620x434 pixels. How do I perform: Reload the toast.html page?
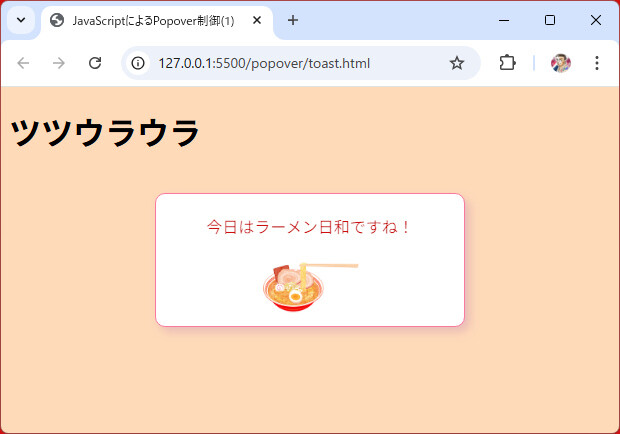click(95, 63)
